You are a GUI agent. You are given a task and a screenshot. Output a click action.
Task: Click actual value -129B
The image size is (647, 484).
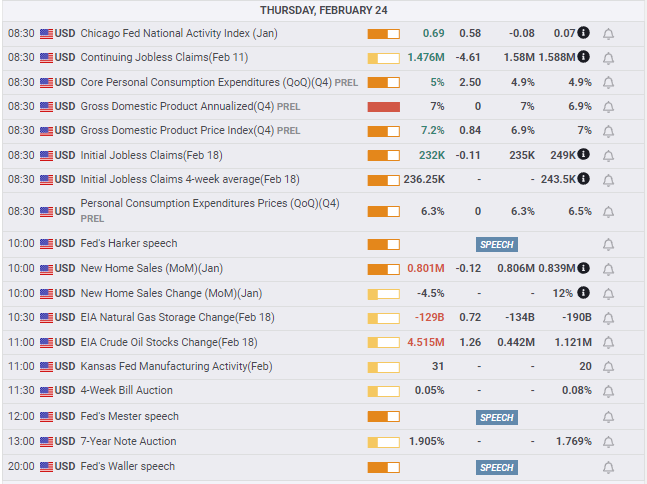pyautogui.click(x=430, y=317)
